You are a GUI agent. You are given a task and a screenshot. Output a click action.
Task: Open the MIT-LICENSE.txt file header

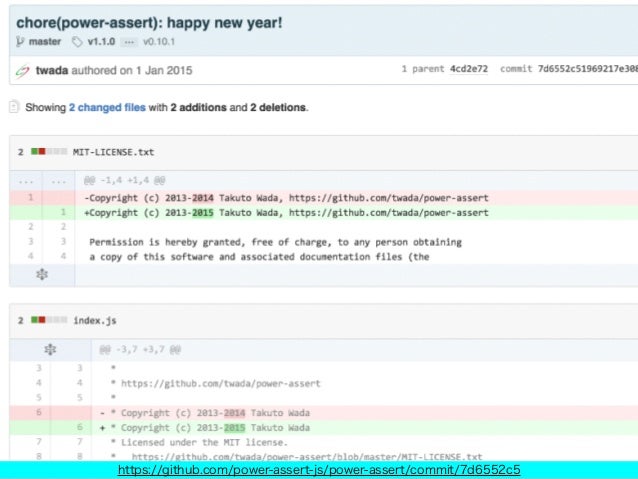click(x=113, y=152)
